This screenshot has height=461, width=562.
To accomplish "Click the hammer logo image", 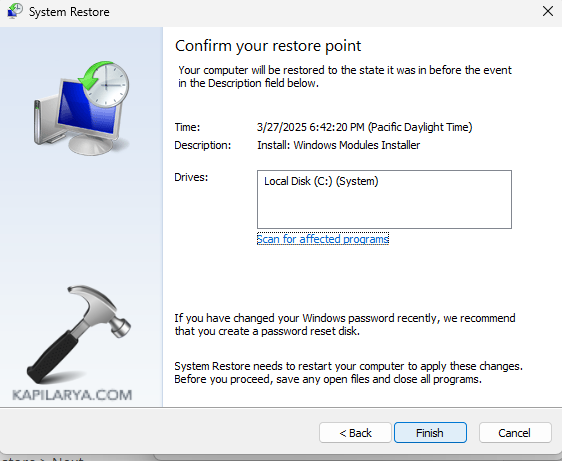I will point(79,333).
